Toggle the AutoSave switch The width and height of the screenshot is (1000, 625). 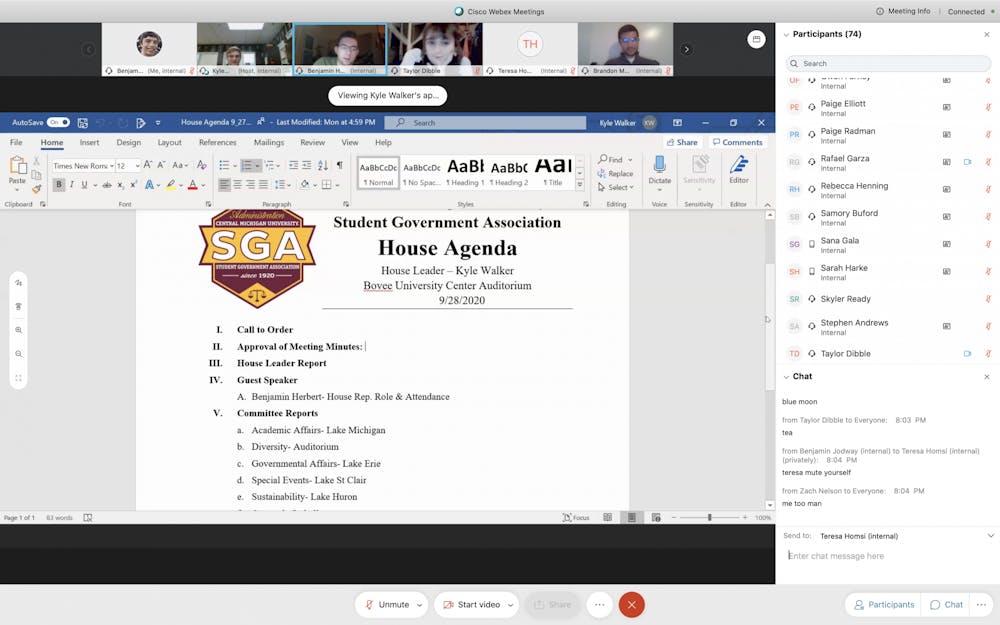point(58,123)
